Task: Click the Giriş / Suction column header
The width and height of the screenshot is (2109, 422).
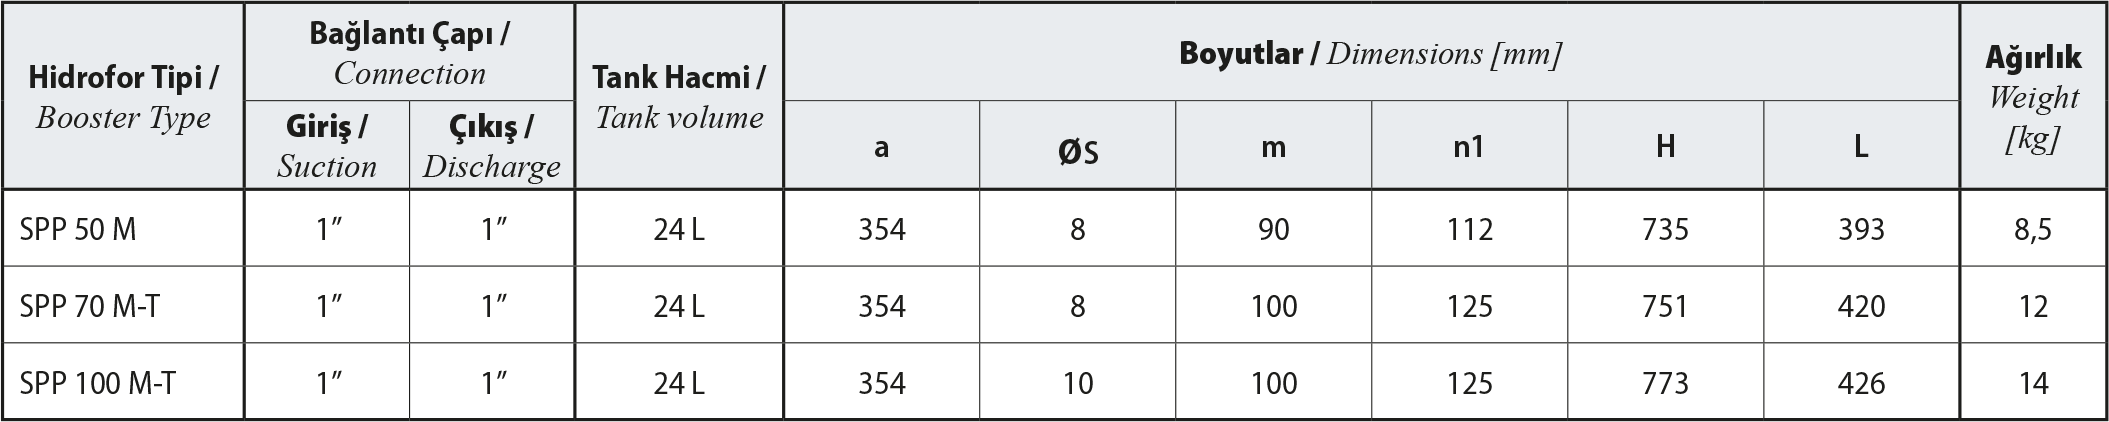Action: [327, 146]
